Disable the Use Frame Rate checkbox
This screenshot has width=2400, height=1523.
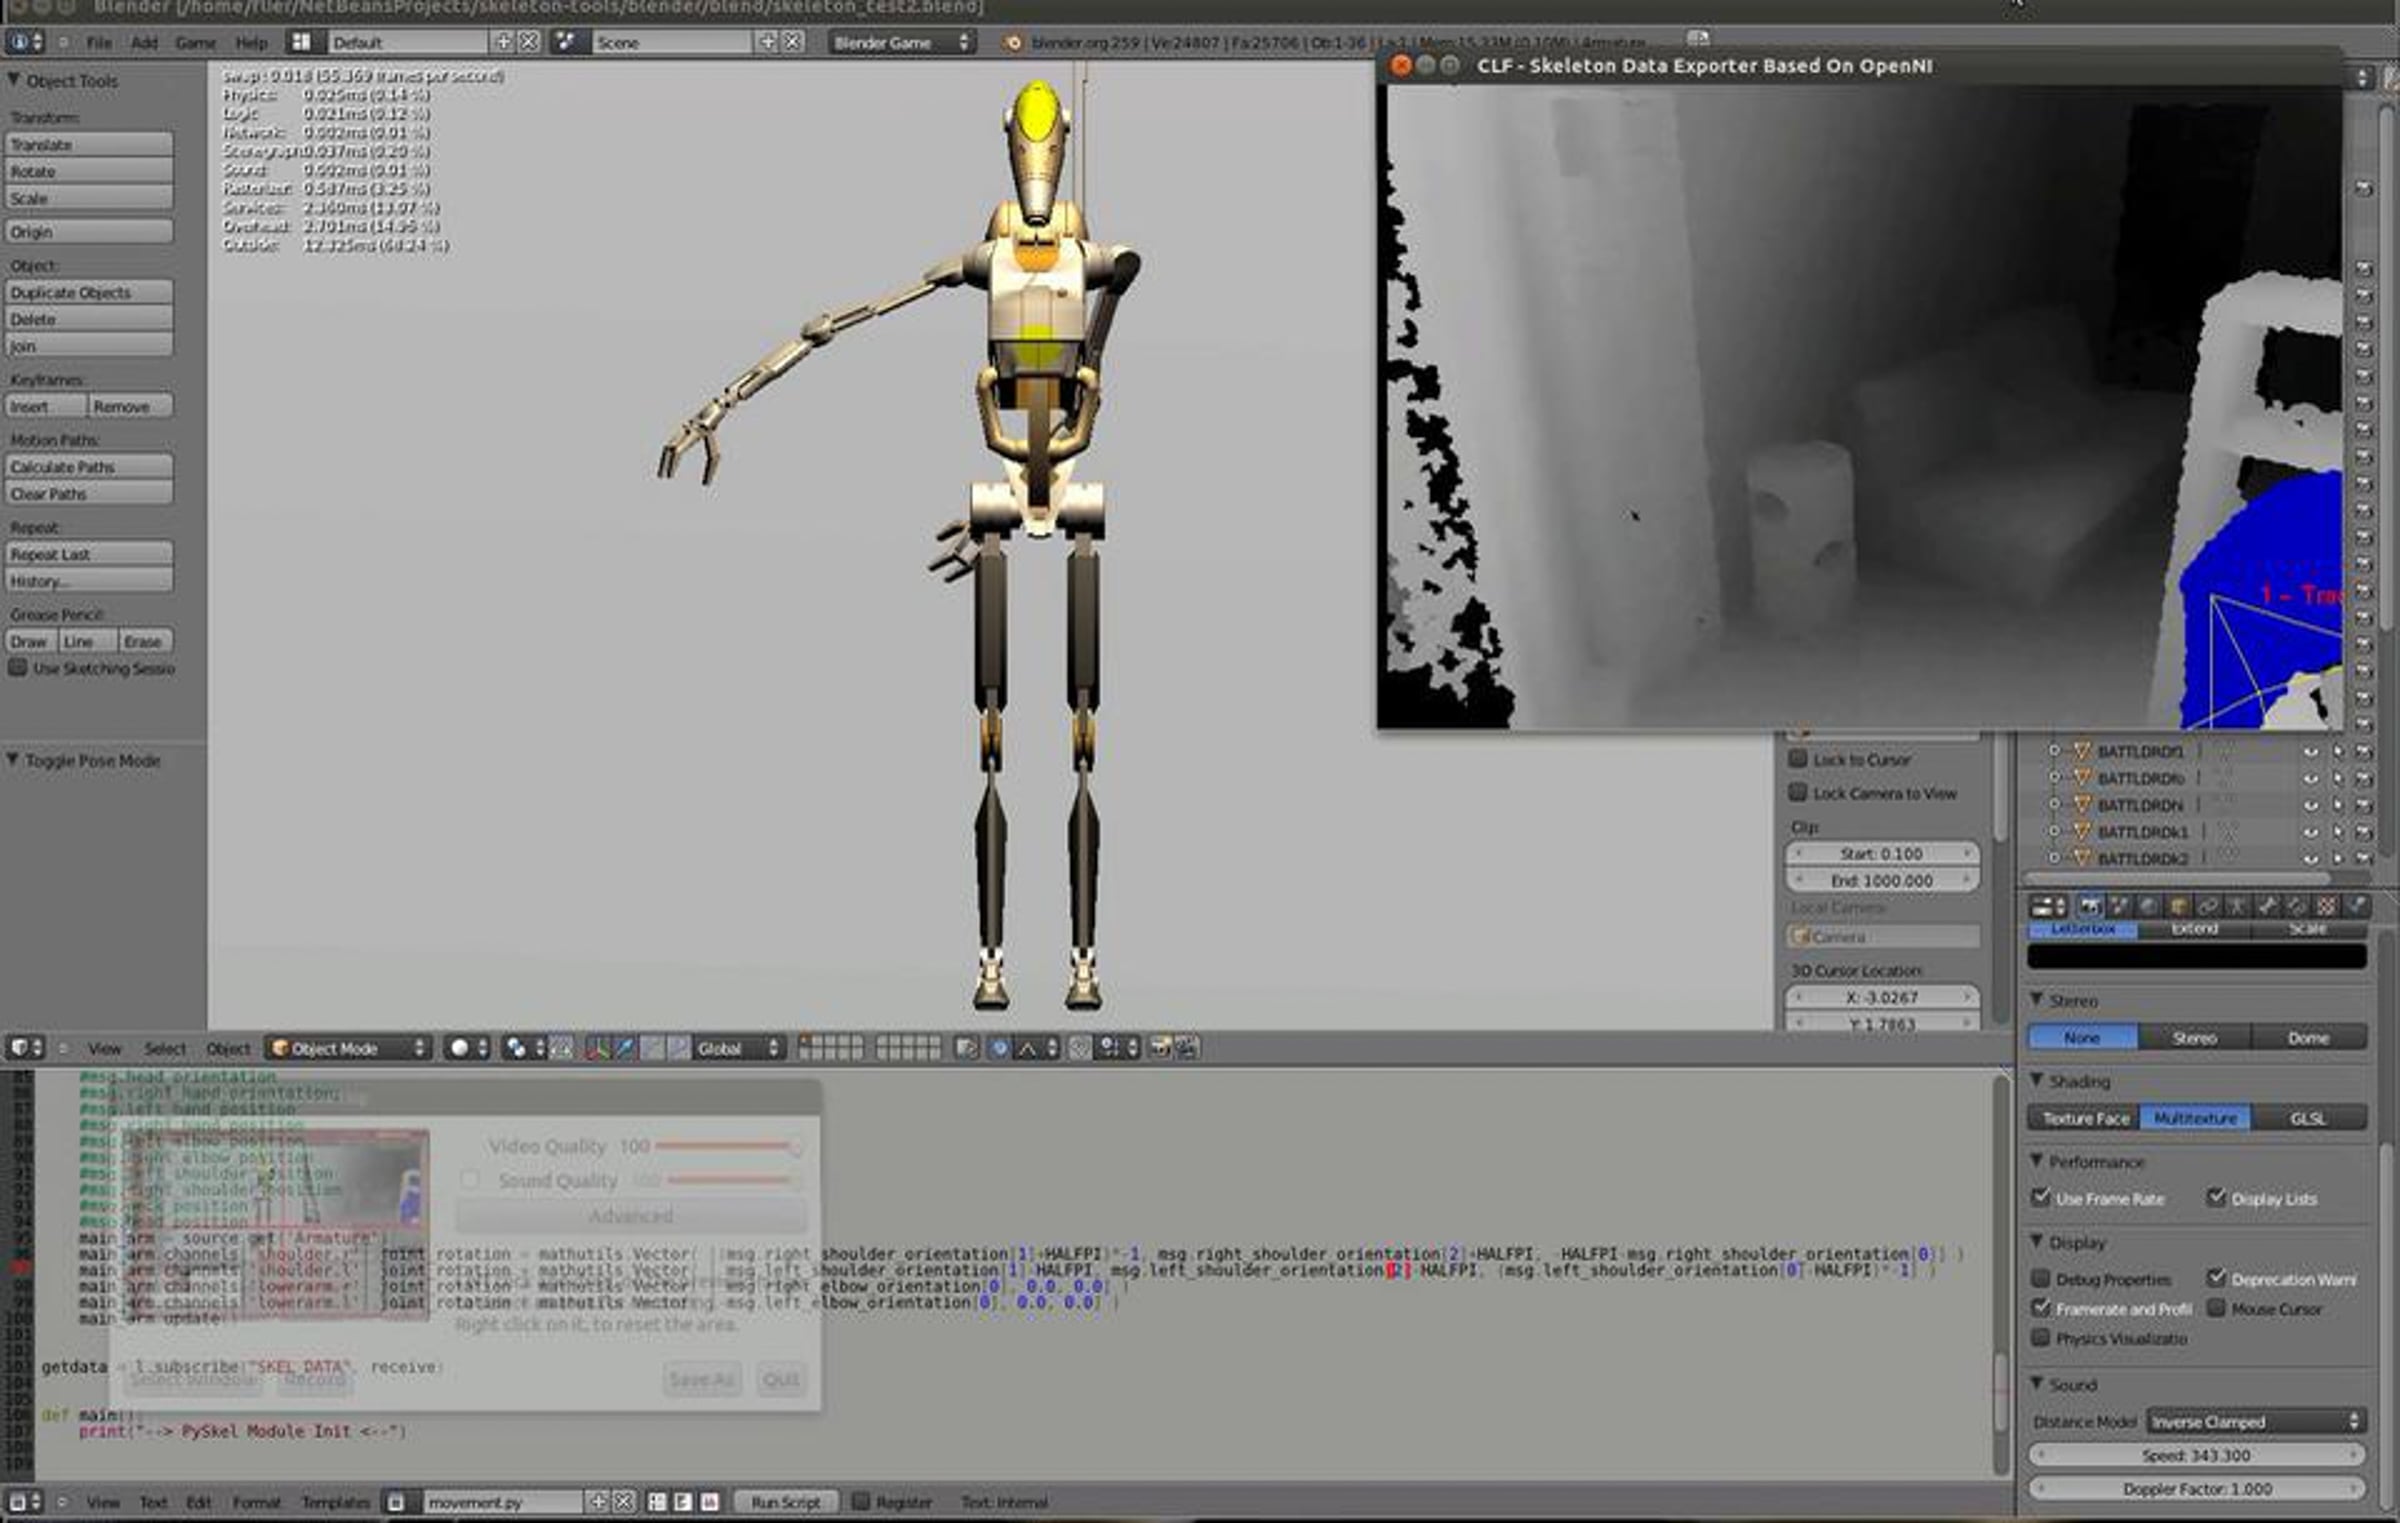coord(2041,1197)
